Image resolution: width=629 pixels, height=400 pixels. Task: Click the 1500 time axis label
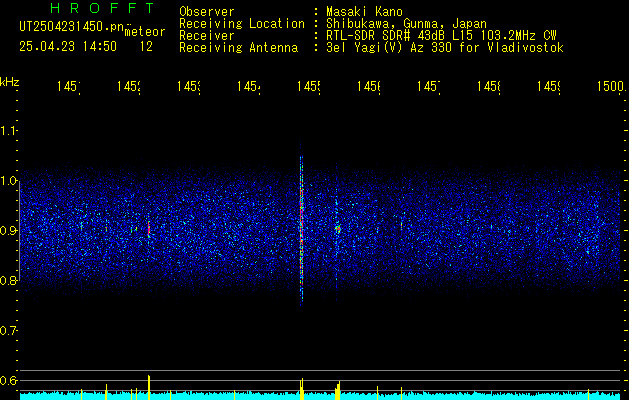[611, 87]
